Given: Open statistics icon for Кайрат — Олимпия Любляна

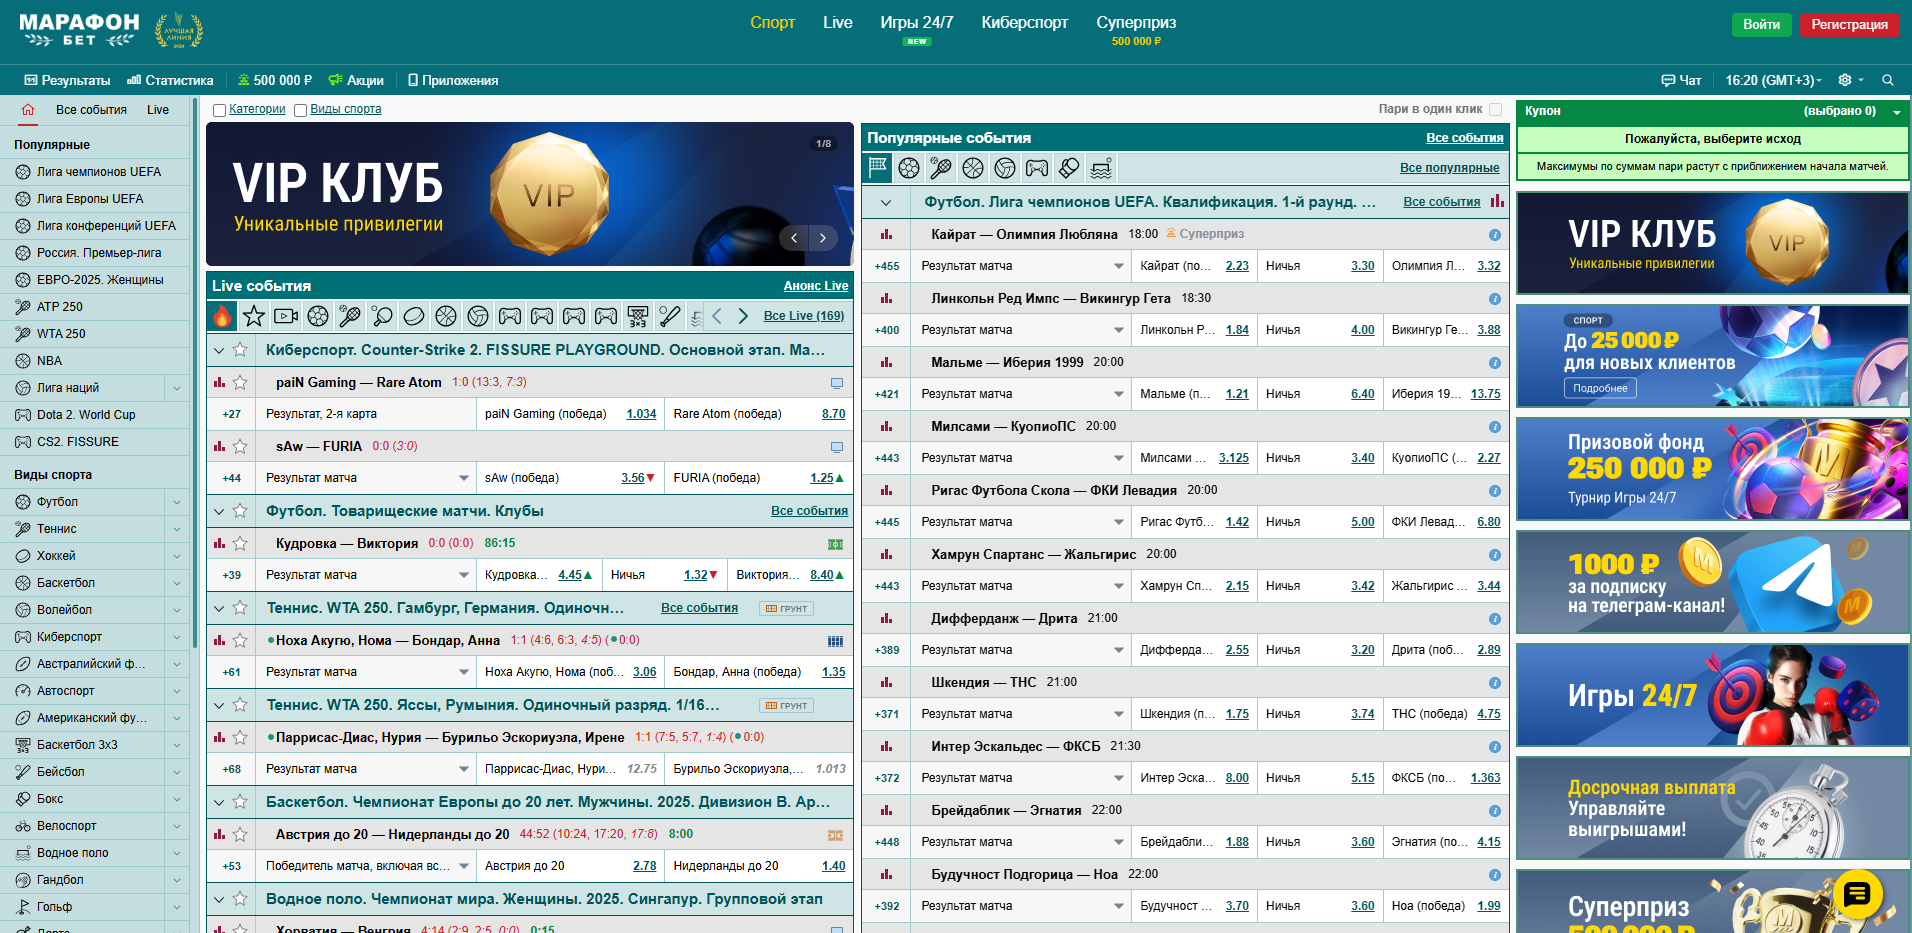Looking at the screenshot, I should click(x=886, y=234).
